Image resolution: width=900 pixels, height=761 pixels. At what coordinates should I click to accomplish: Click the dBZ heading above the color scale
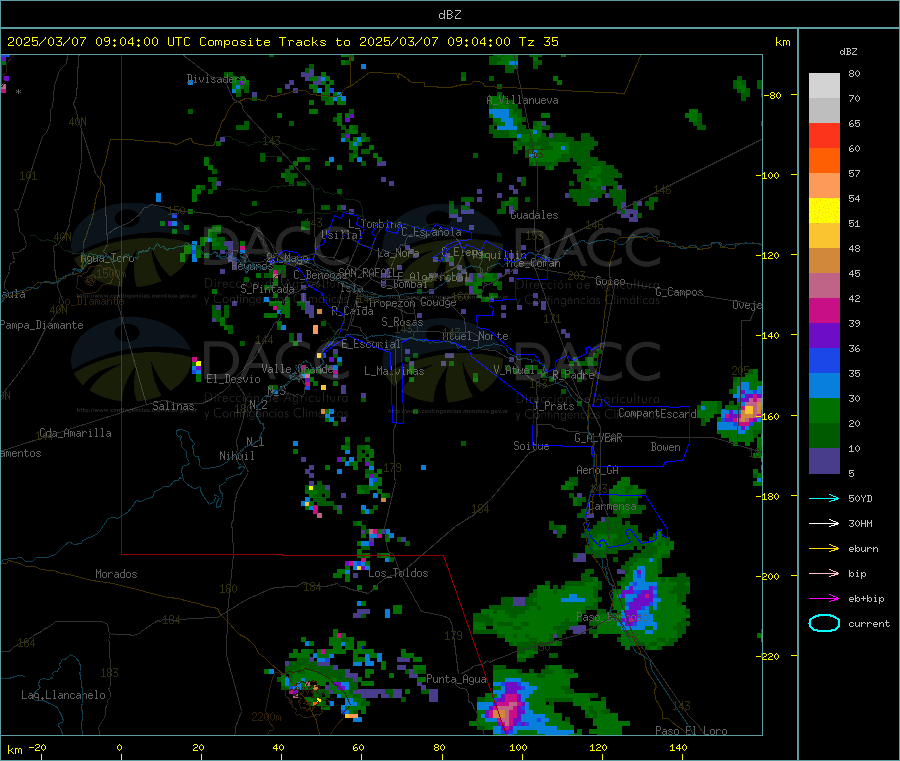pos(848,52)
